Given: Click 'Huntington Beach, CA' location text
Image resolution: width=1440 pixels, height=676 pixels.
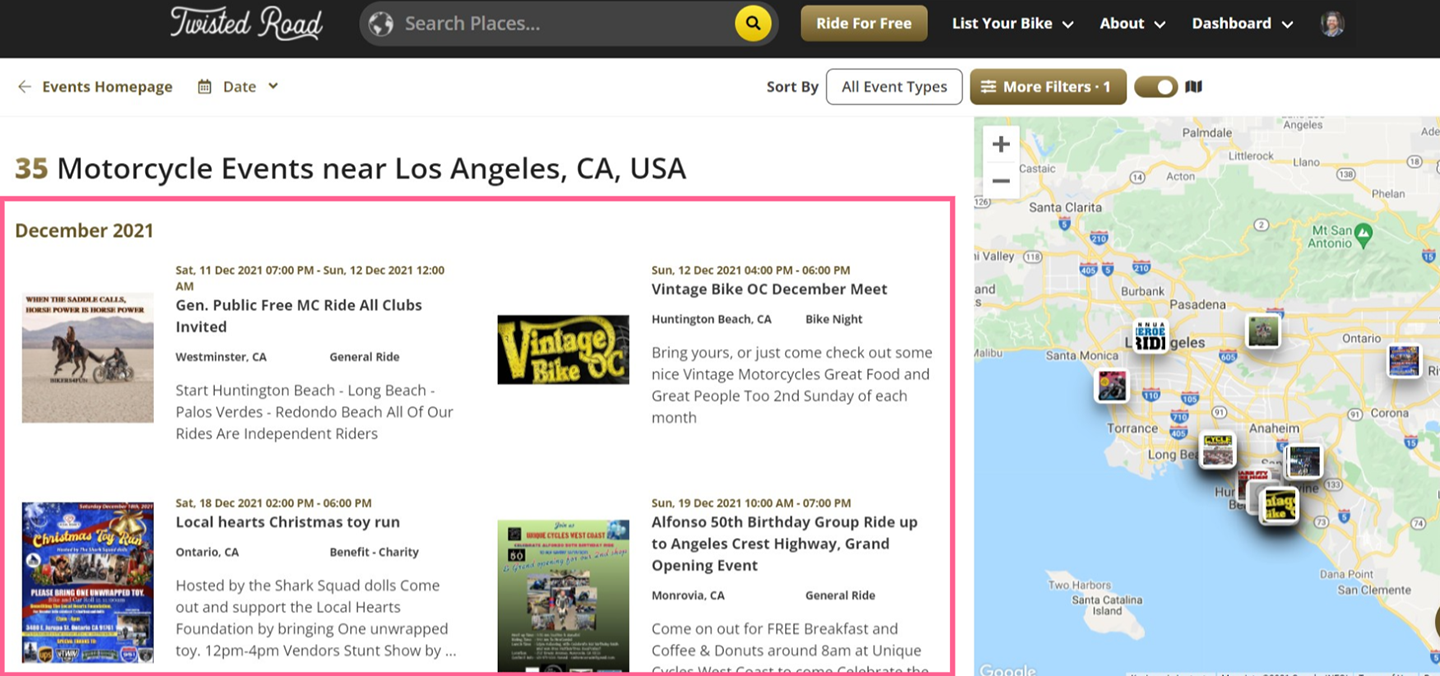Looking at the screenshot, I should point(711,320).
